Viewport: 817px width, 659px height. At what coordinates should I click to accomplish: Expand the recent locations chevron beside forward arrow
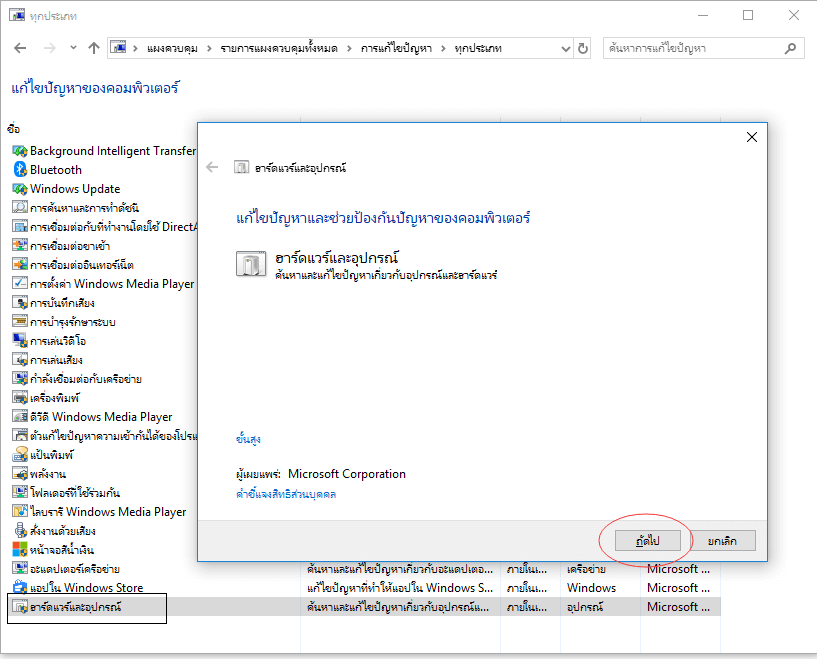click(73, 48)
